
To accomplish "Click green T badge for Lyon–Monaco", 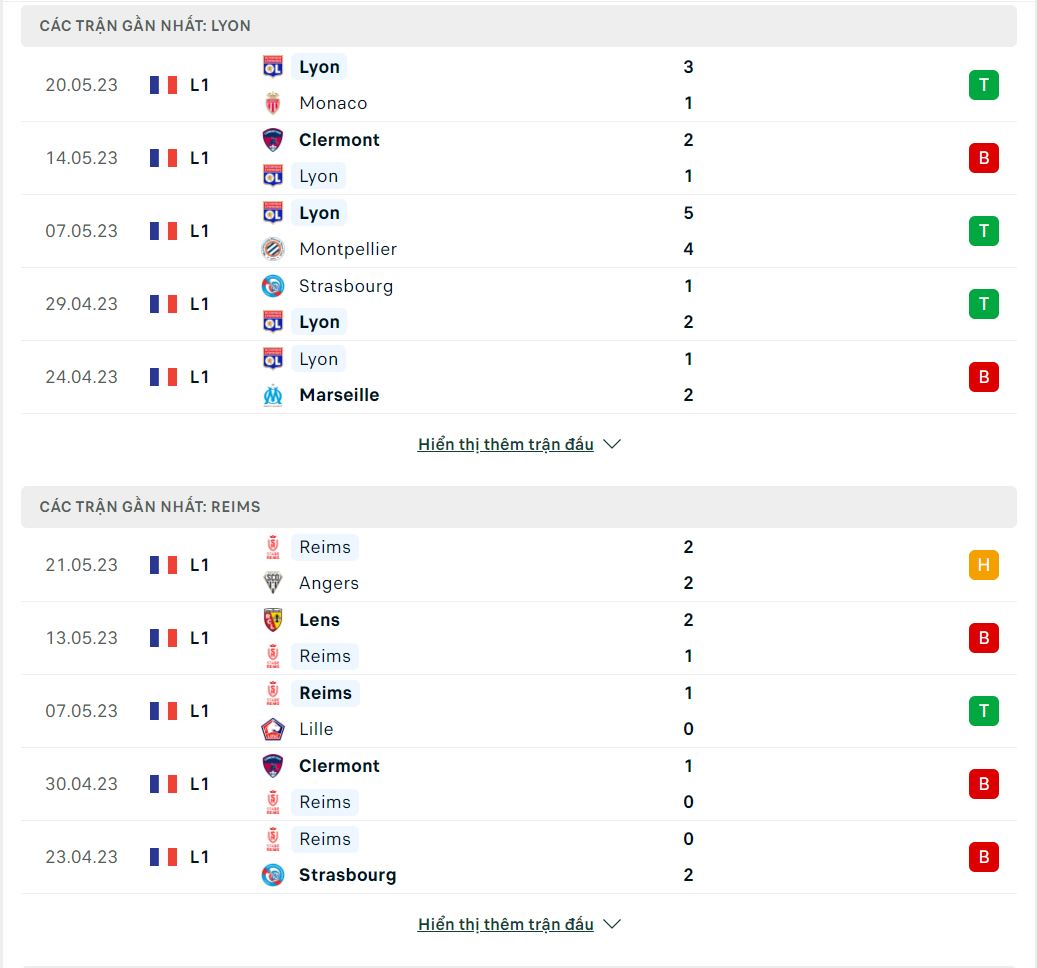I will point(983,85).
